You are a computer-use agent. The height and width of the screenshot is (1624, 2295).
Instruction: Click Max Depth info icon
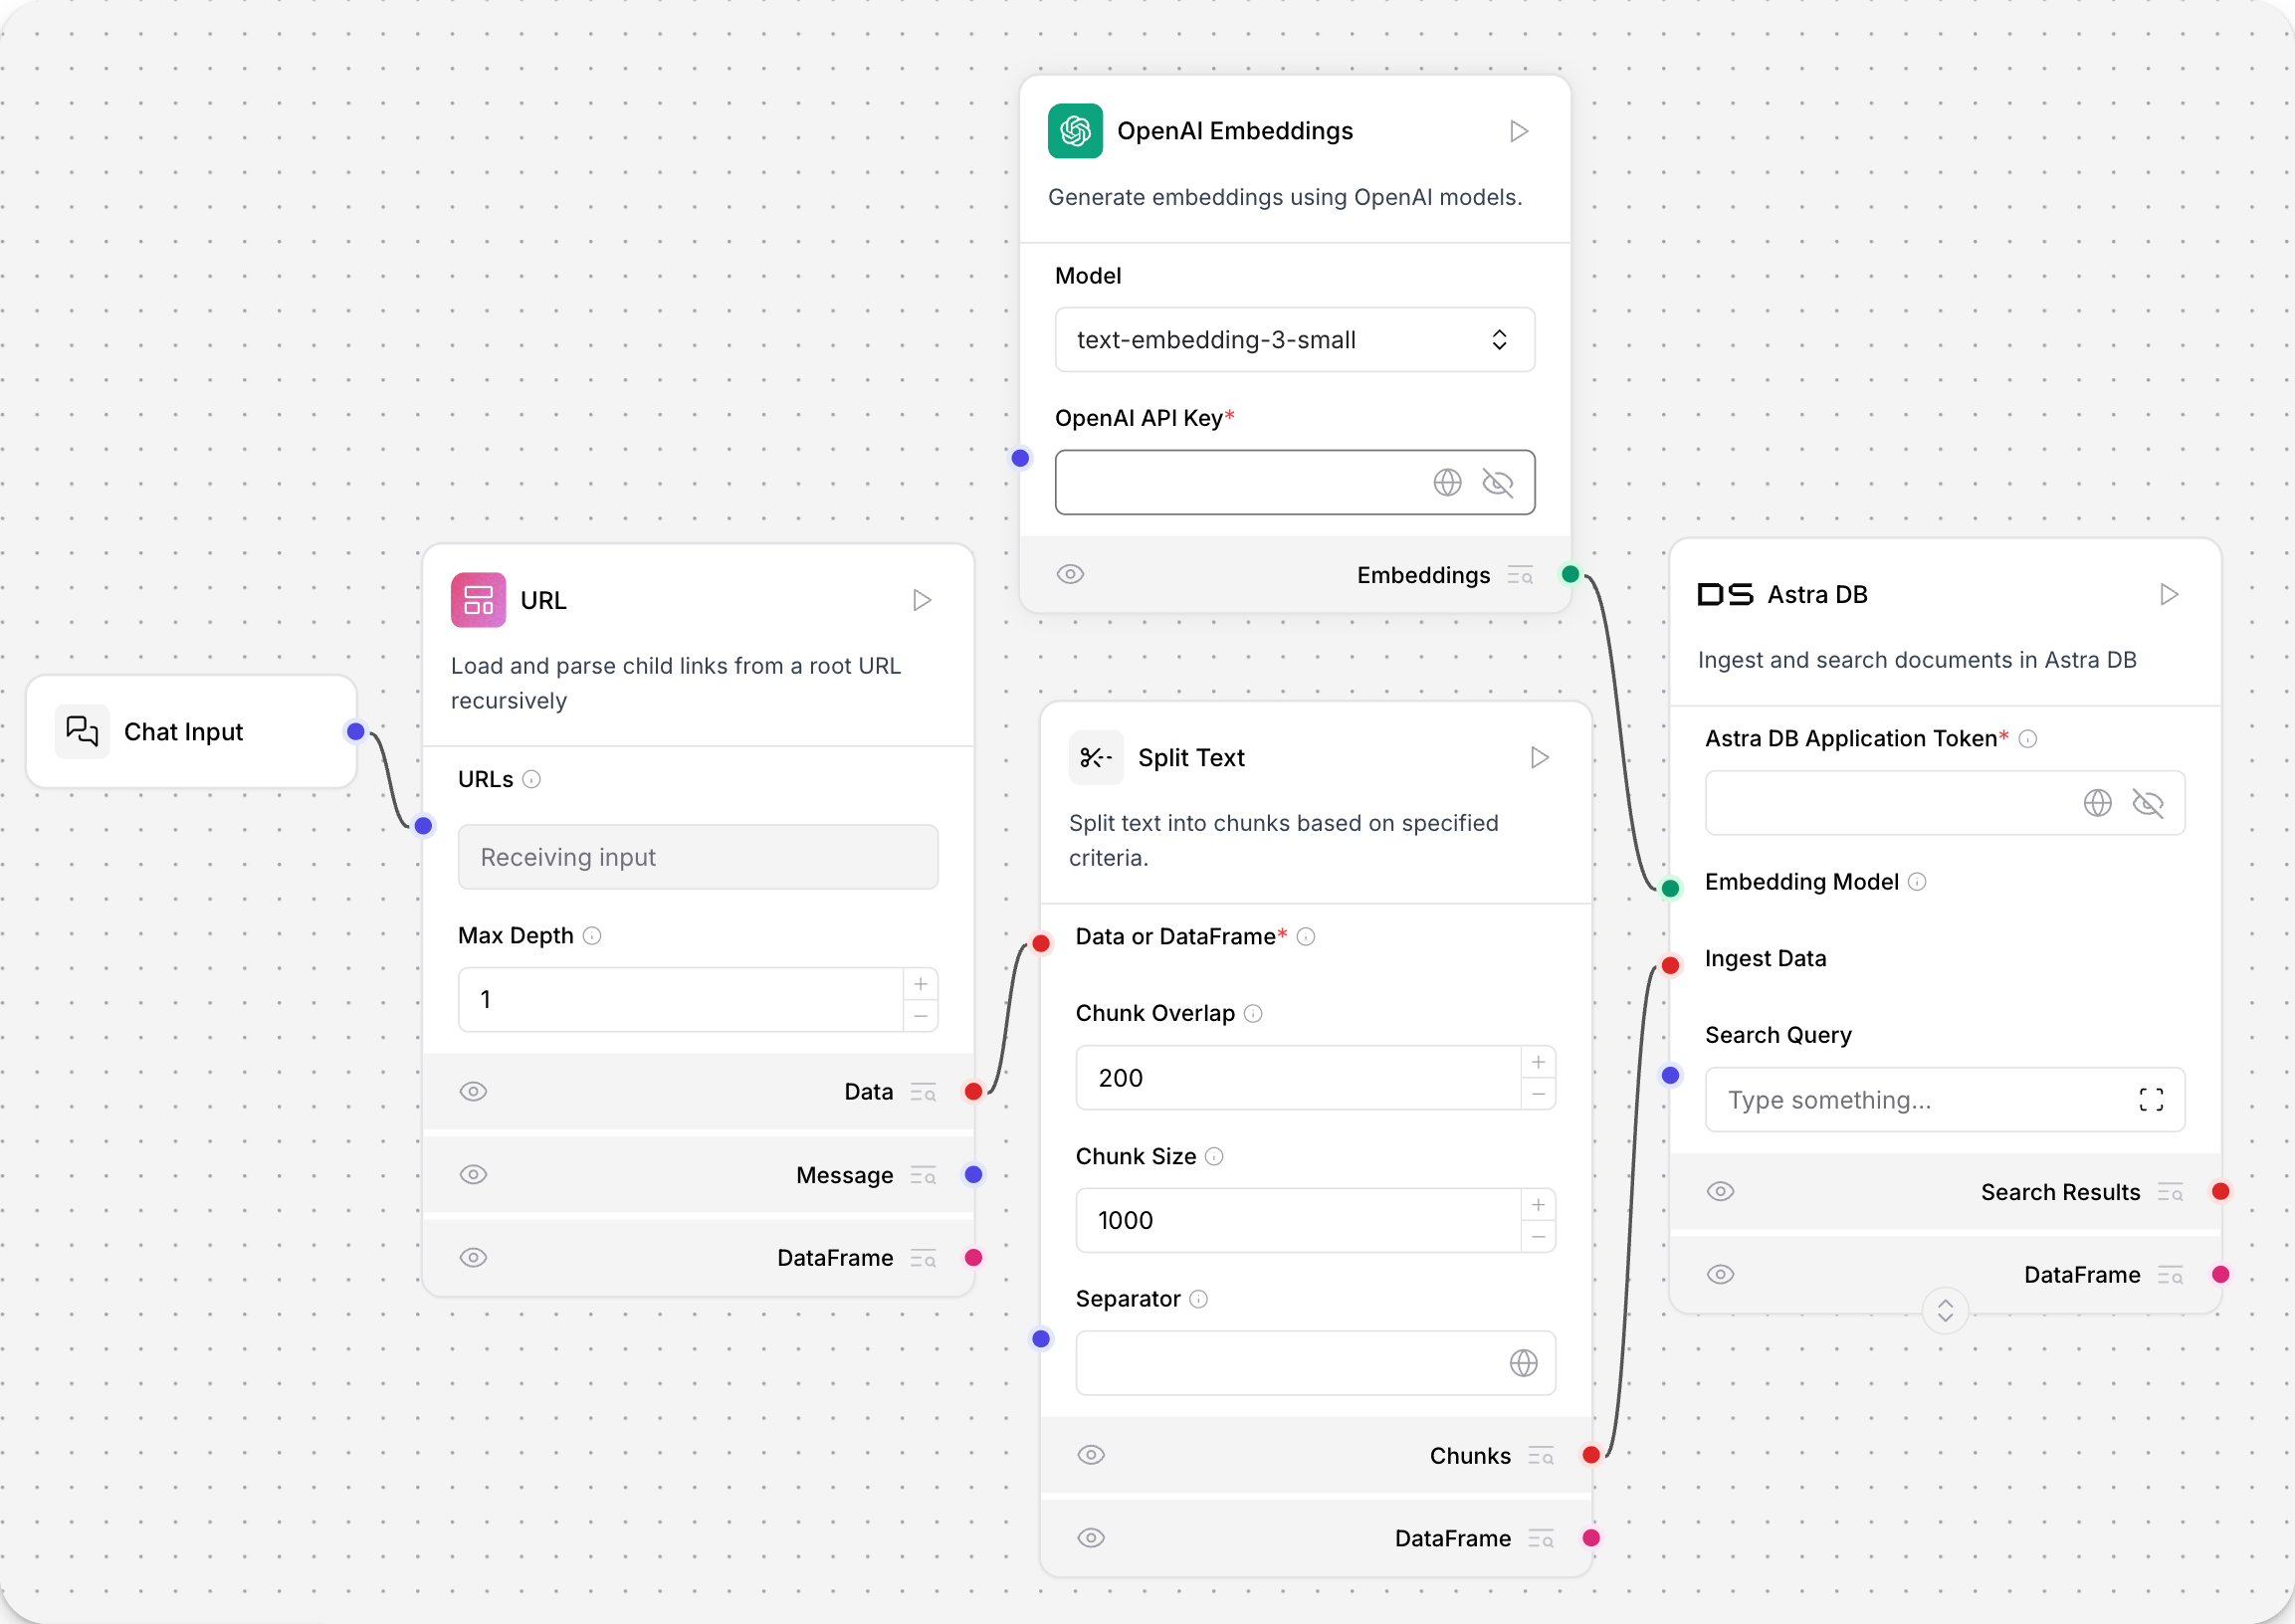tap(592, 935)
